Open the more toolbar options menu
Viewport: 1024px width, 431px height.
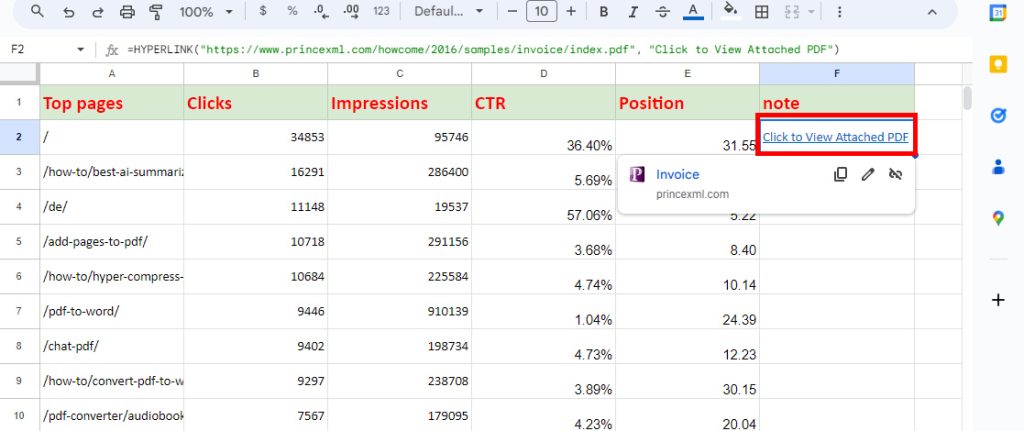tap(839, 12)
